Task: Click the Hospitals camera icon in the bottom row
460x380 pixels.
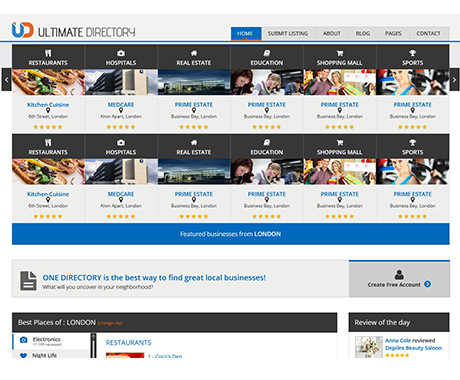Action: (x=121, y=142)
